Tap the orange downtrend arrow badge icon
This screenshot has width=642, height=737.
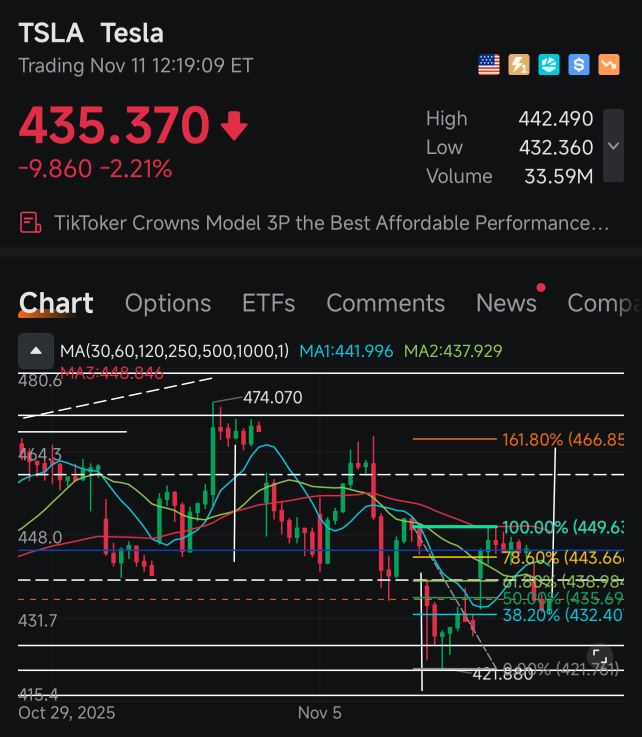pyautogui.click(x=609, y=65)
